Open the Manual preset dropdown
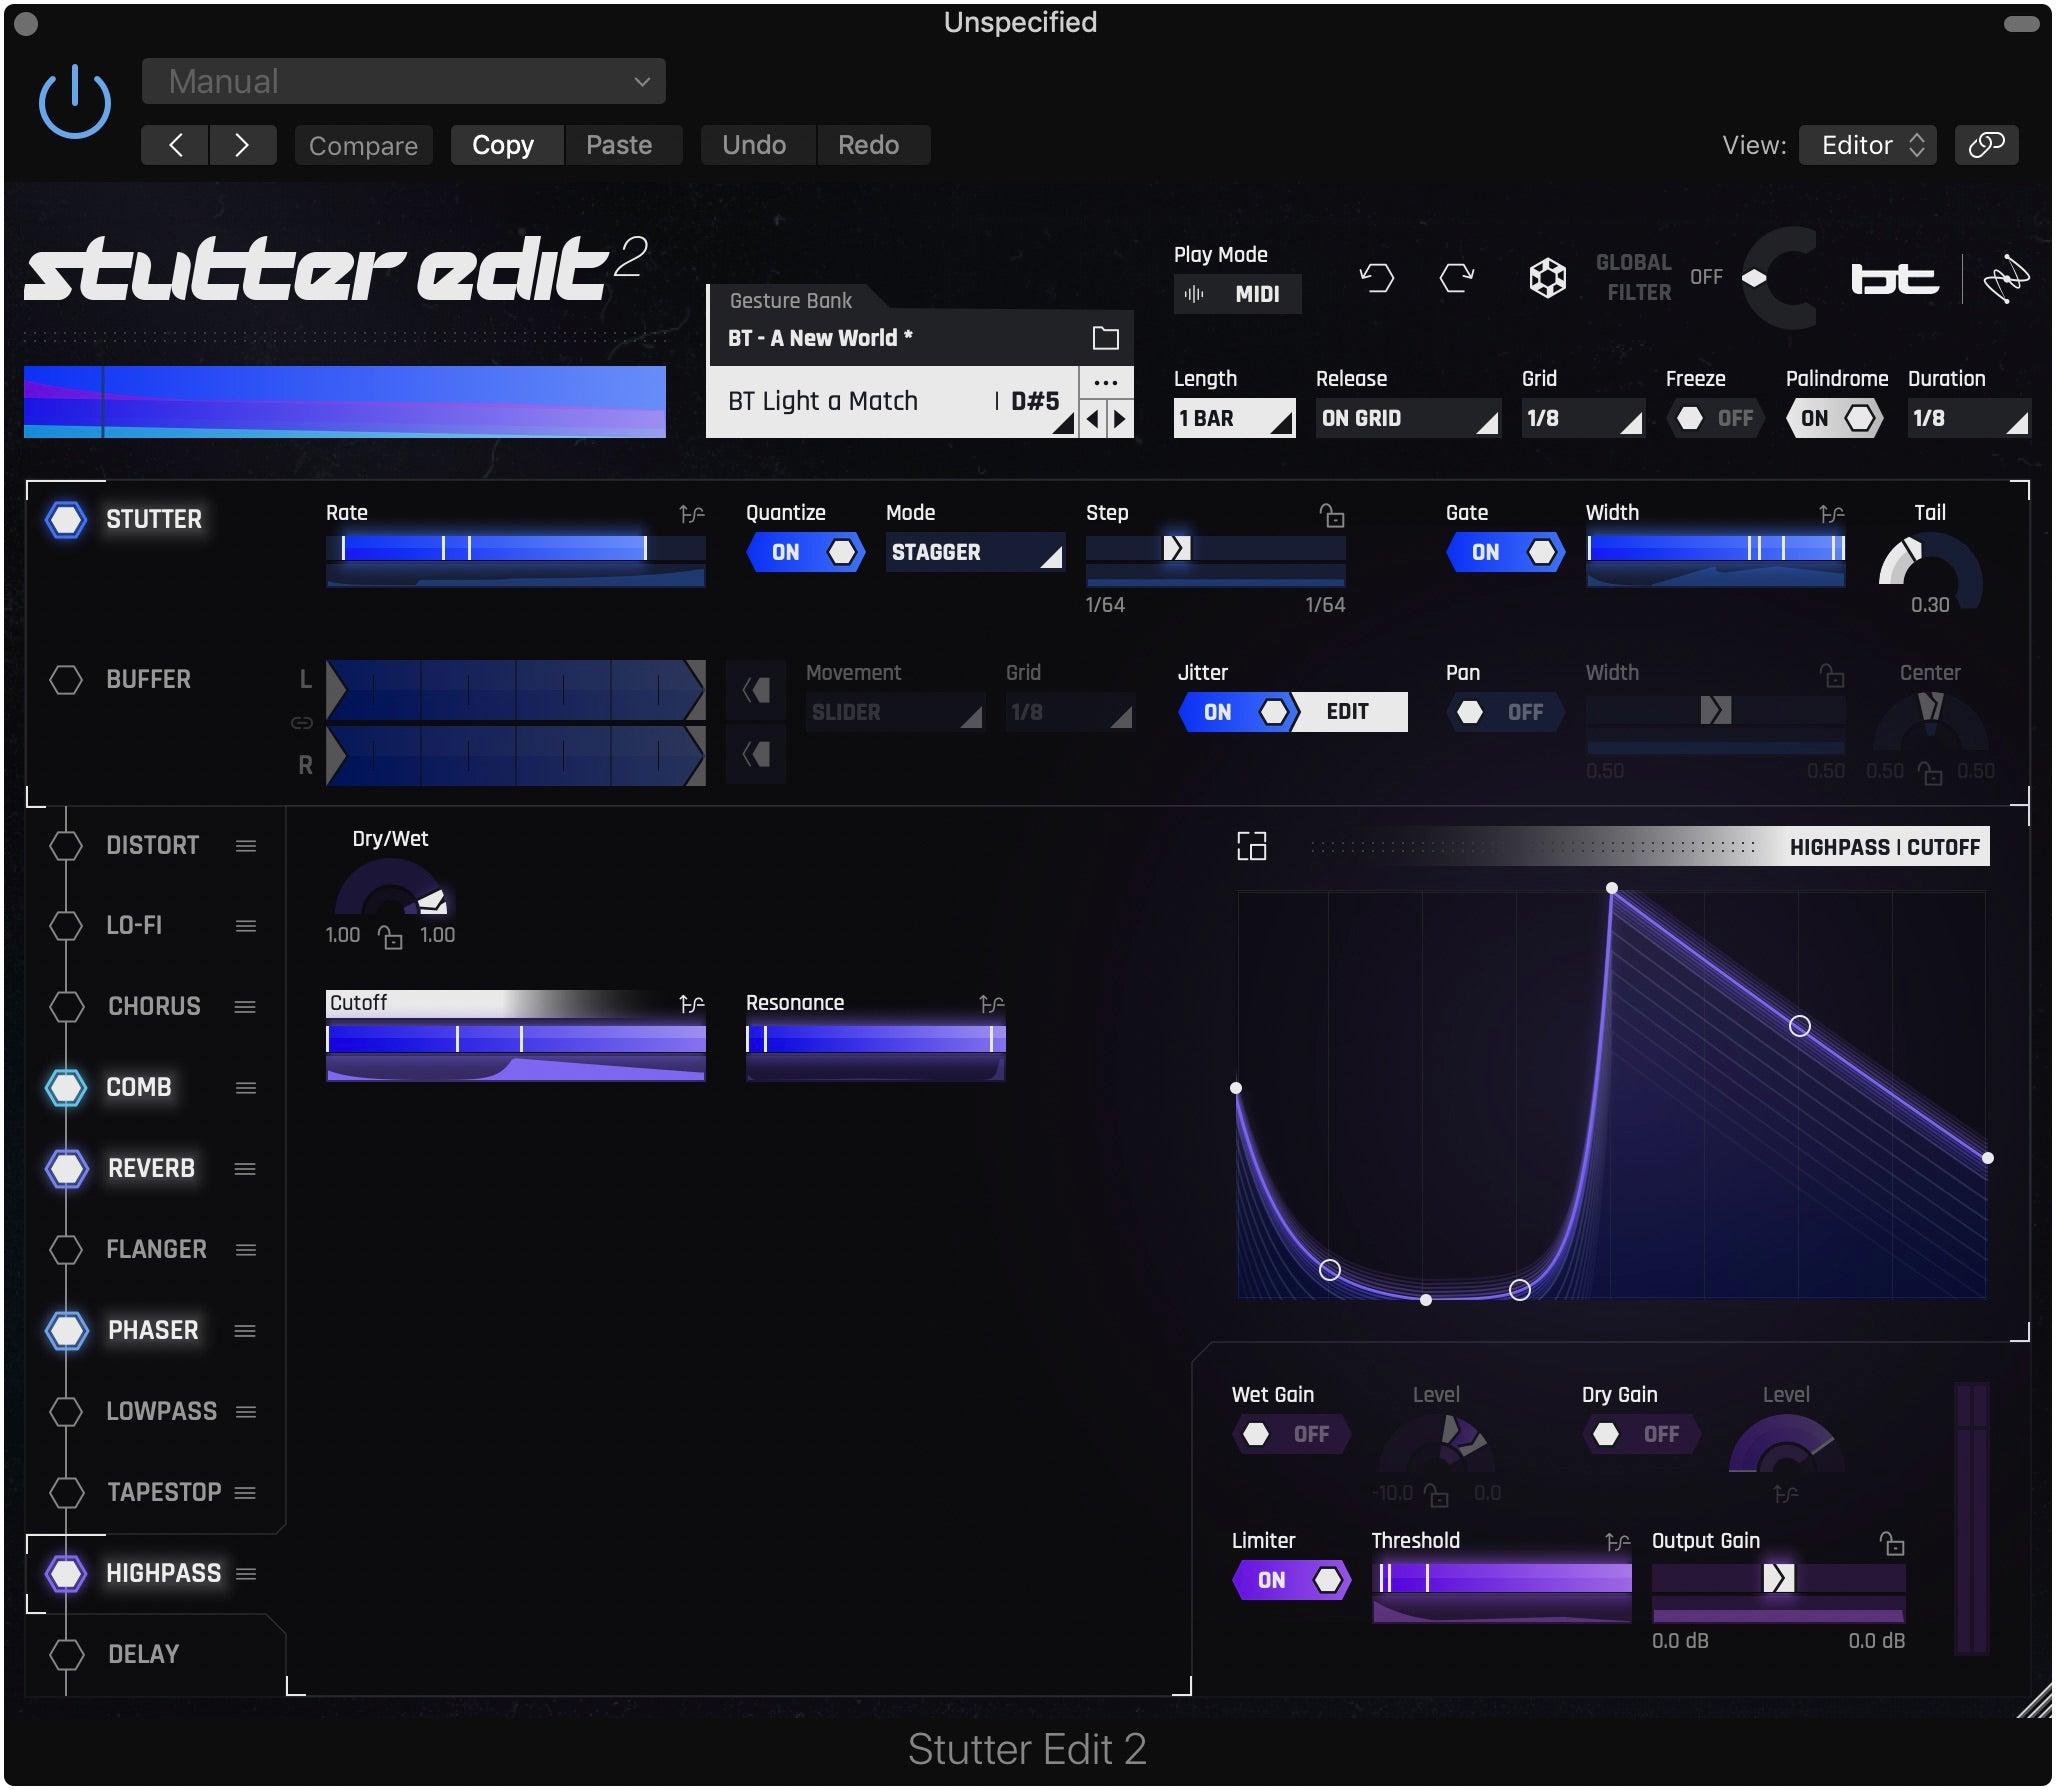The width and height of the screenshot is (2056, 1790). click(403, 81)
